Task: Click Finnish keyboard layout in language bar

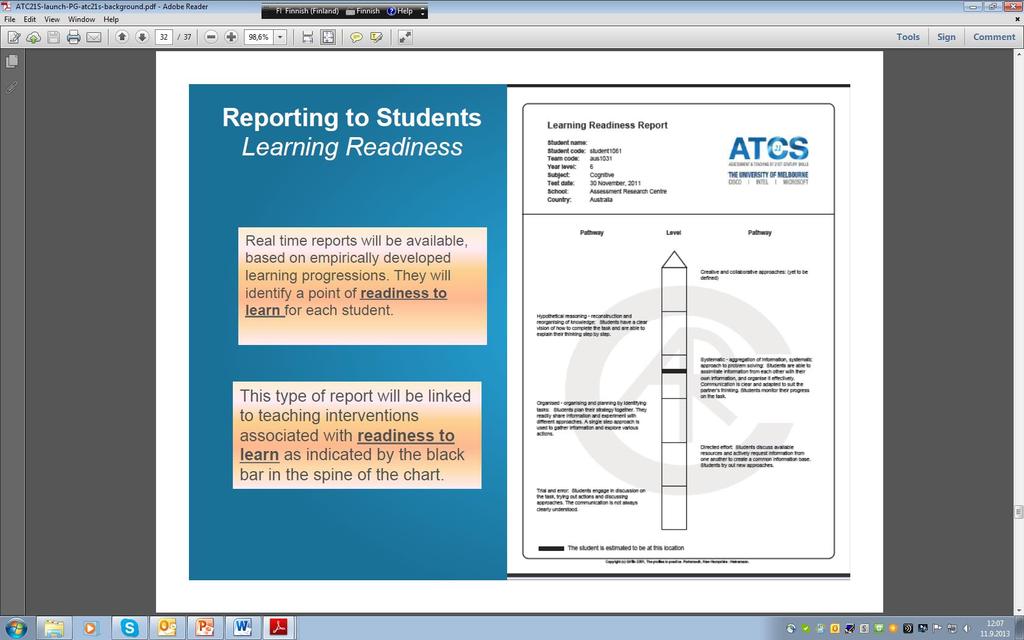Action: click(363, 11)
